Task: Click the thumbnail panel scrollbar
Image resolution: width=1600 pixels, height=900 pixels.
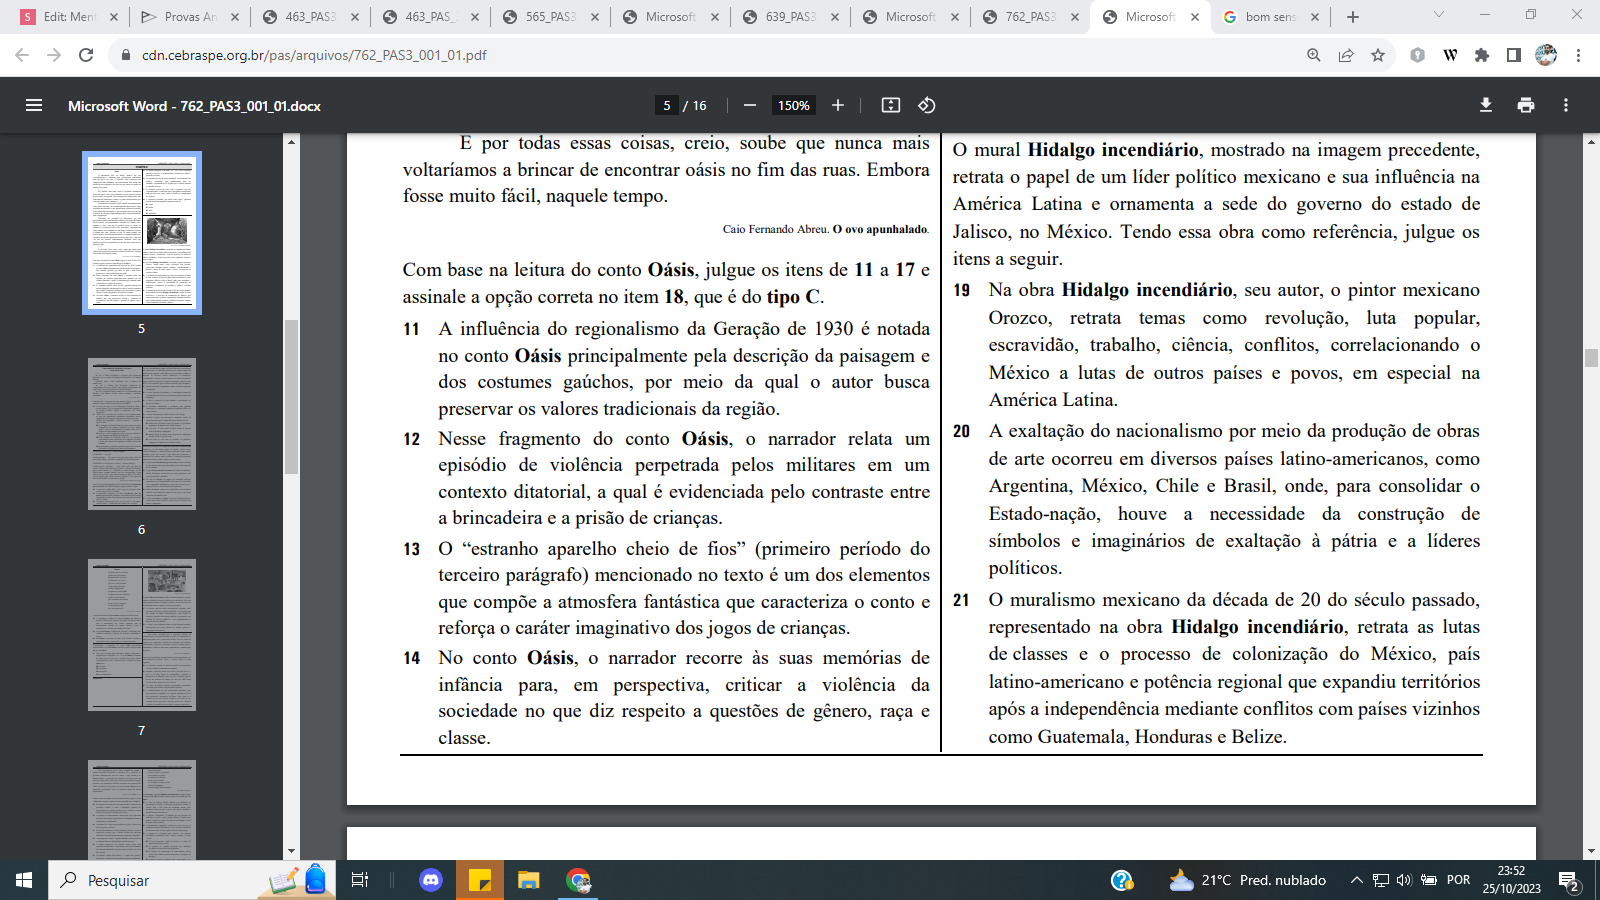Action: pyautogui.click(x=291, y=397)
